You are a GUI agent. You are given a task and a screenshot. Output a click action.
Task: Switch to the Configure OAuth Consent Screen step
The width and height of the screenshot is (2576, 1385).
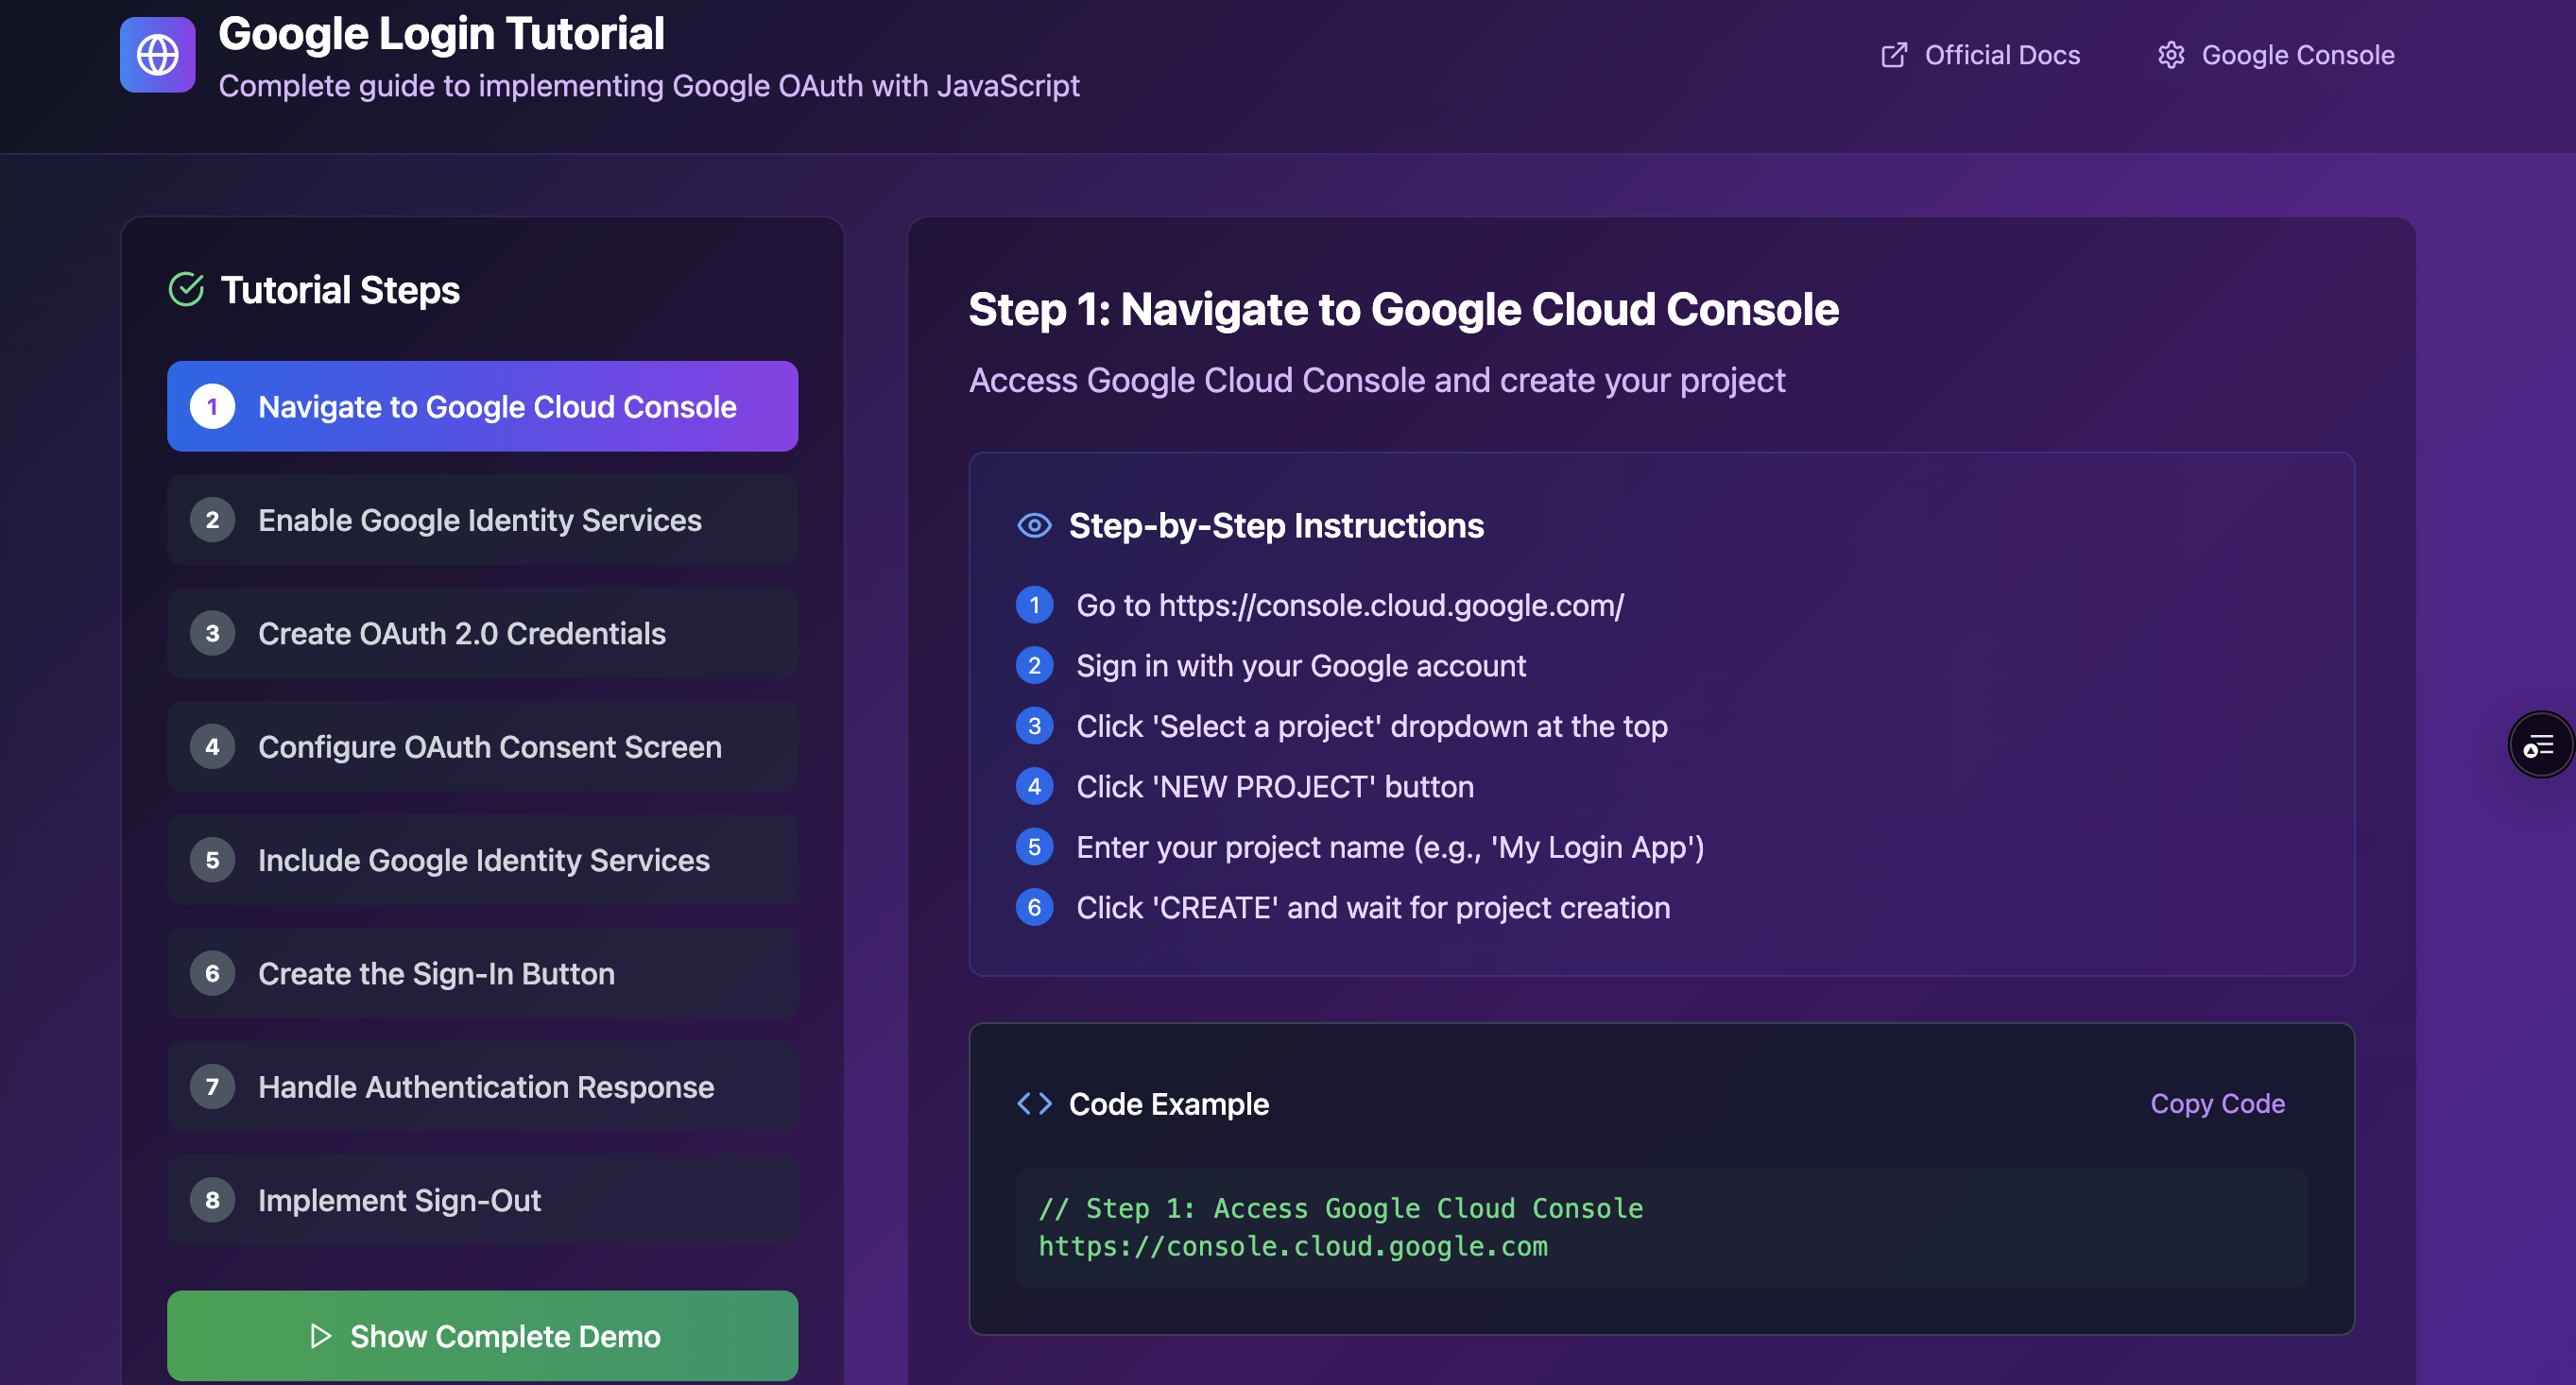click(x=481, y=746)
